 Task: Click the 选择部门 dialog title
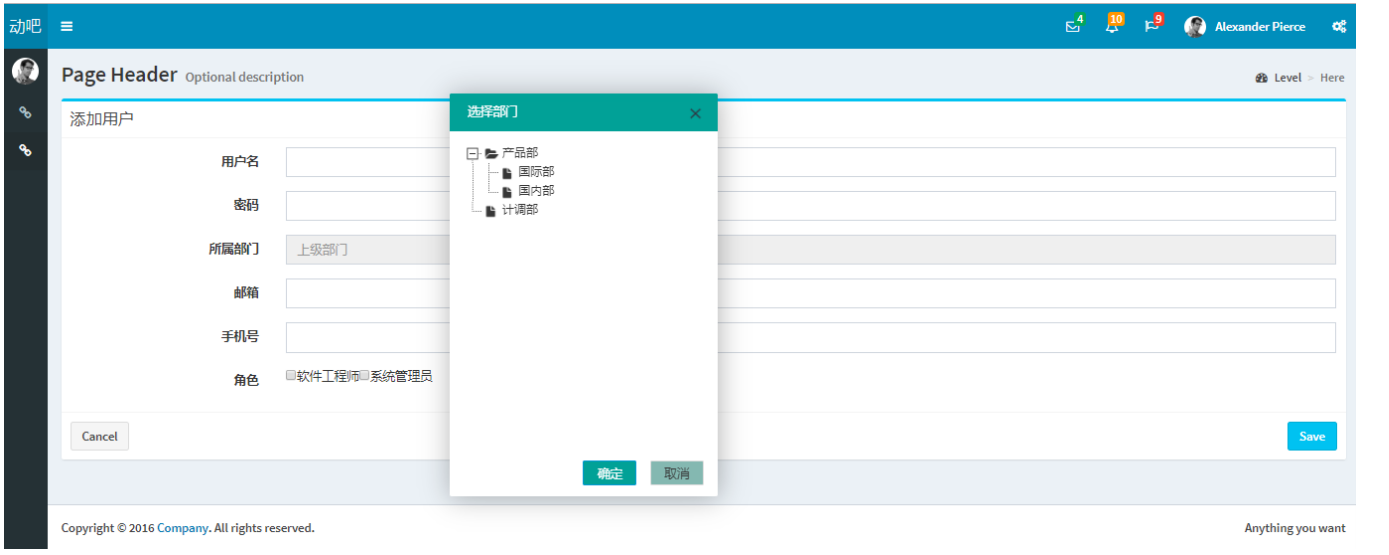[x=493, y=112]
